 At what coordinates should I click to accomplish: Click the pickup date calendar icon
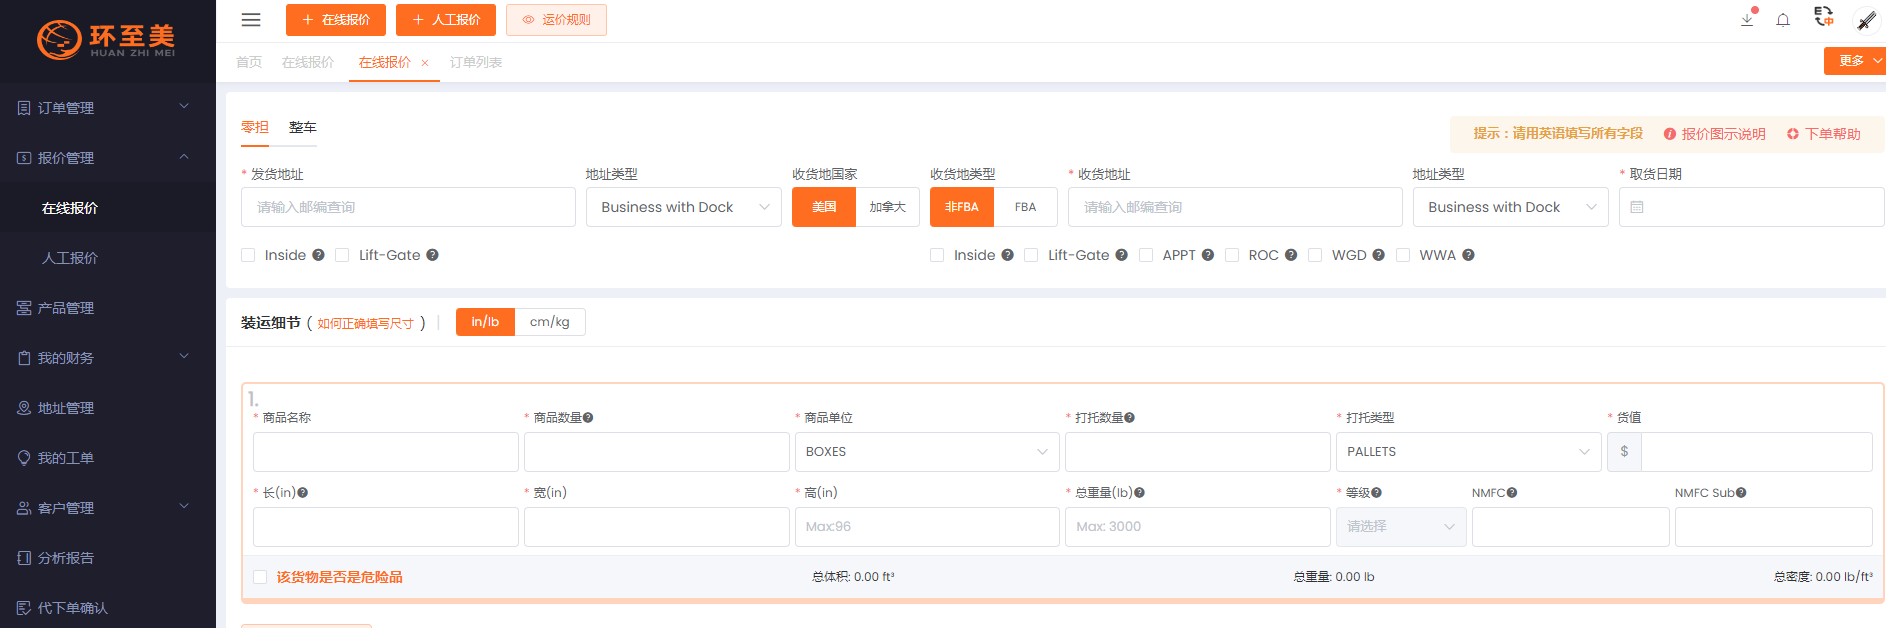click(1637, 207)
